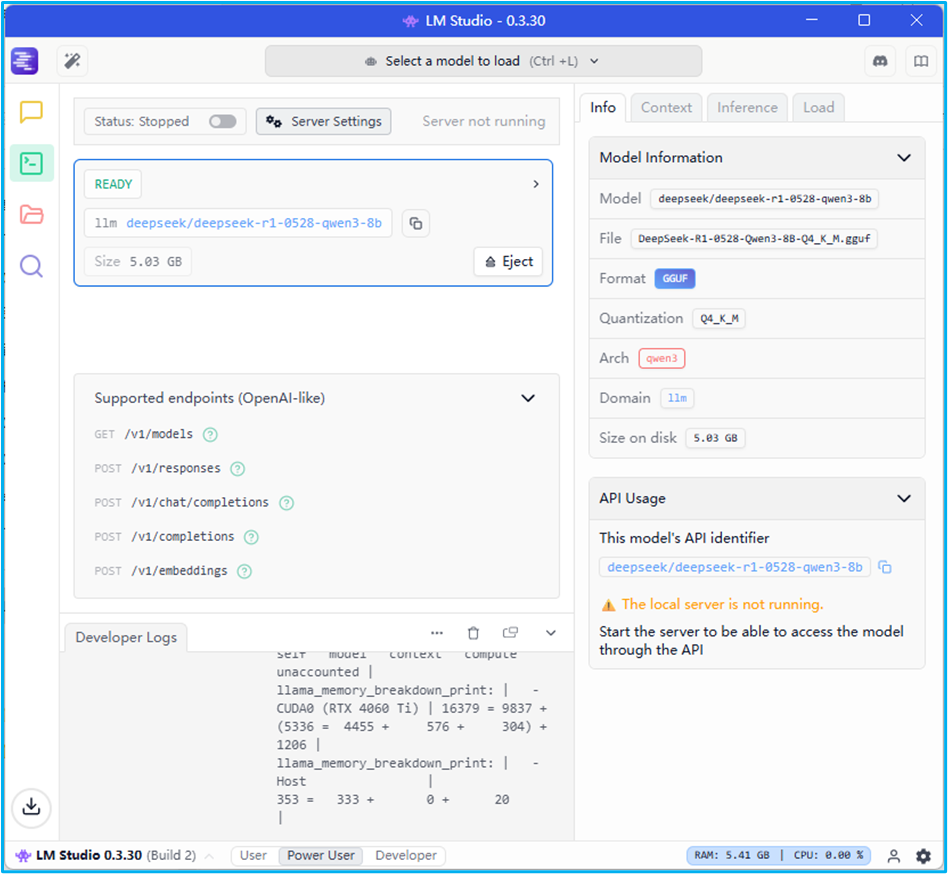Click the llm Domain badge

coord(677,398)
